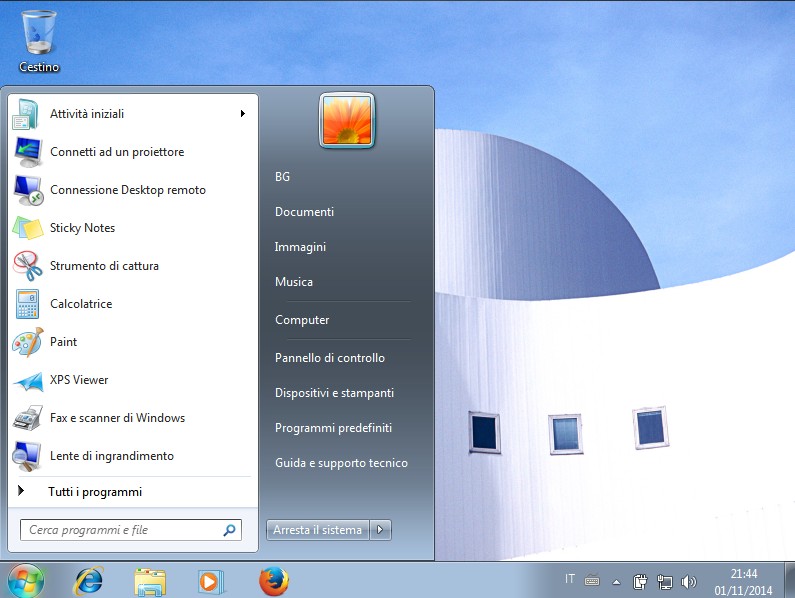Click the Strumento di cattura scissors icon
Viewport: 795px width, 598px height.
pos(27,266)
